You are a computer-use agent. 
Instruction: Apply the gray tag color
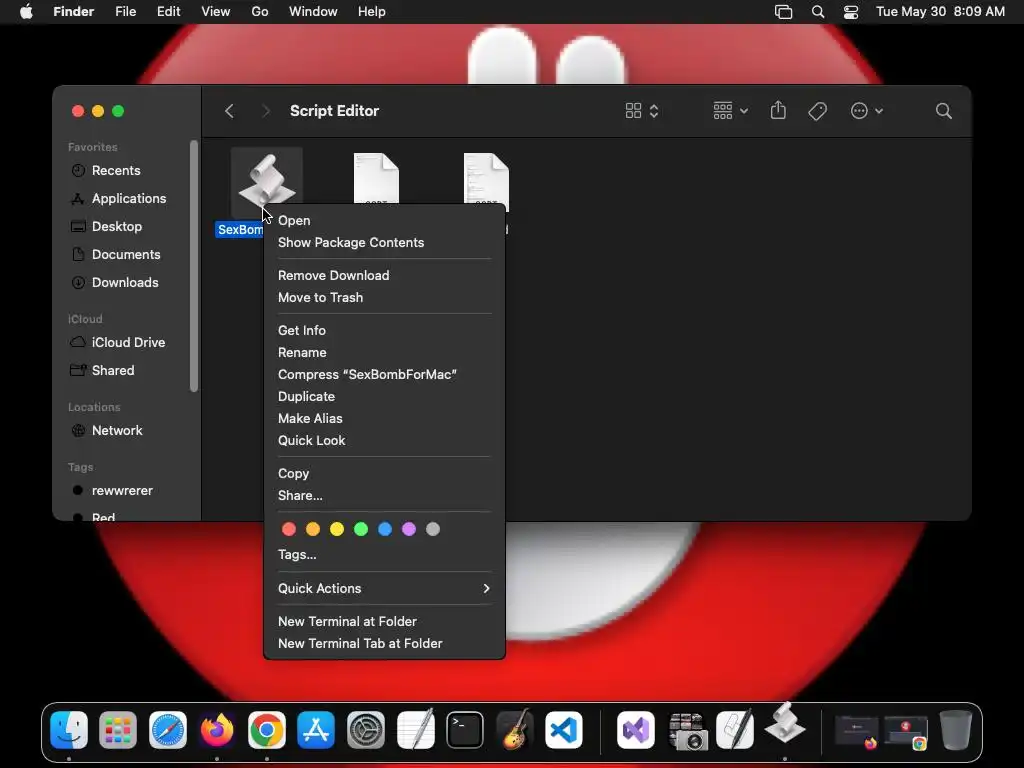433,529
